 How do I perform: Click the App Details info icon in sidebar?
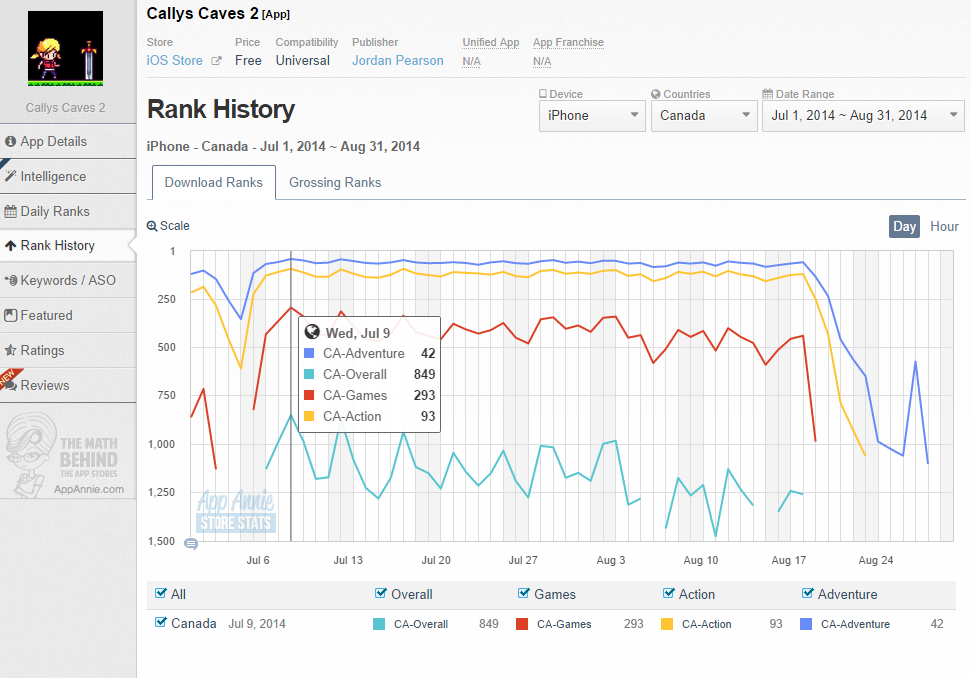(11, 141)
